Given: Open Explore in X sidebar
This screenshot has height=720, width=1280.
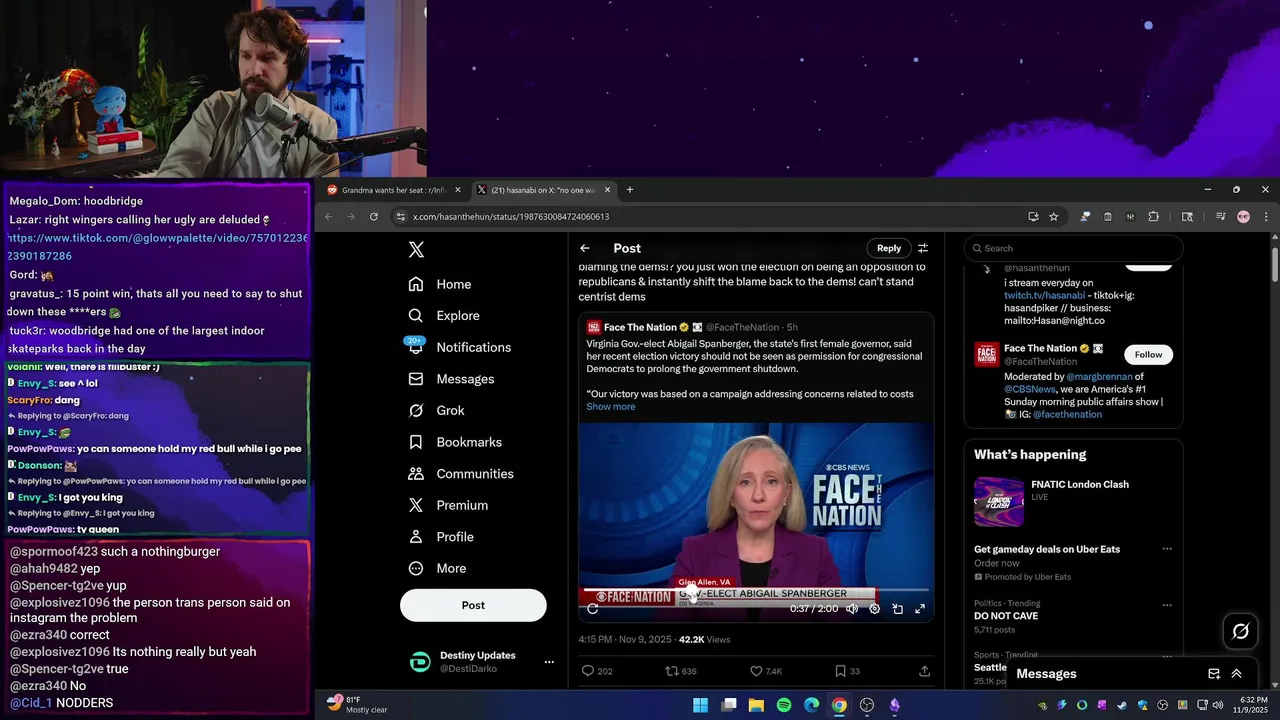Looking at the screenshot, I should 444,316.
